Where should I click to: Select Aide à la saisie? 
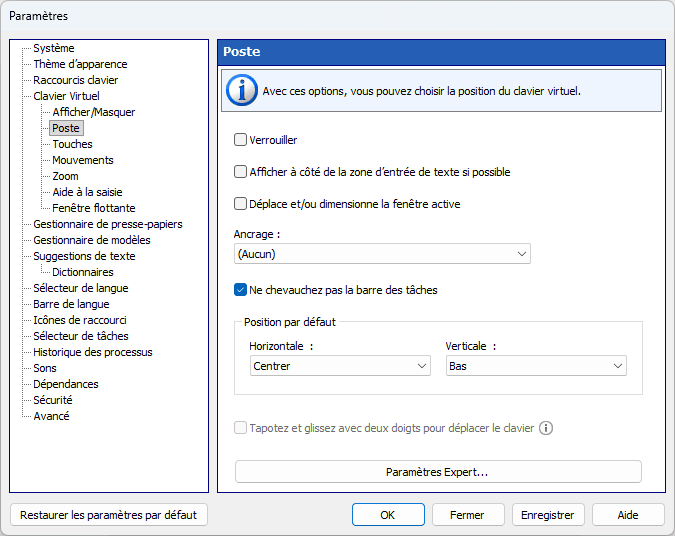87,192
